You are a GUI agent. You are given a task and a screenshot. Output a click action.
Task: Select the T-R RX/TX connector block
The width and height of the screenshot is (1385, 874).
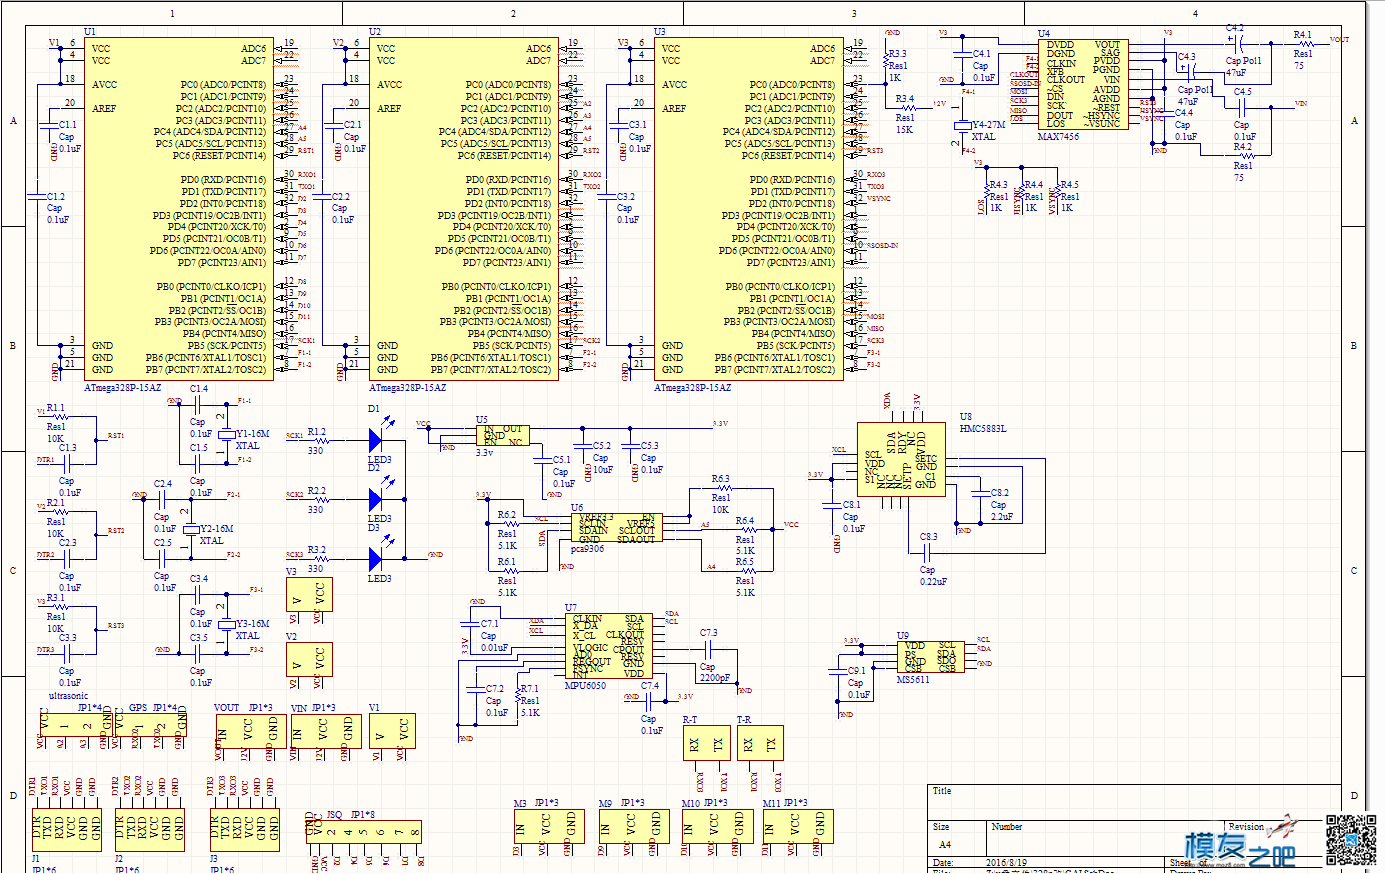pos(759,743)
